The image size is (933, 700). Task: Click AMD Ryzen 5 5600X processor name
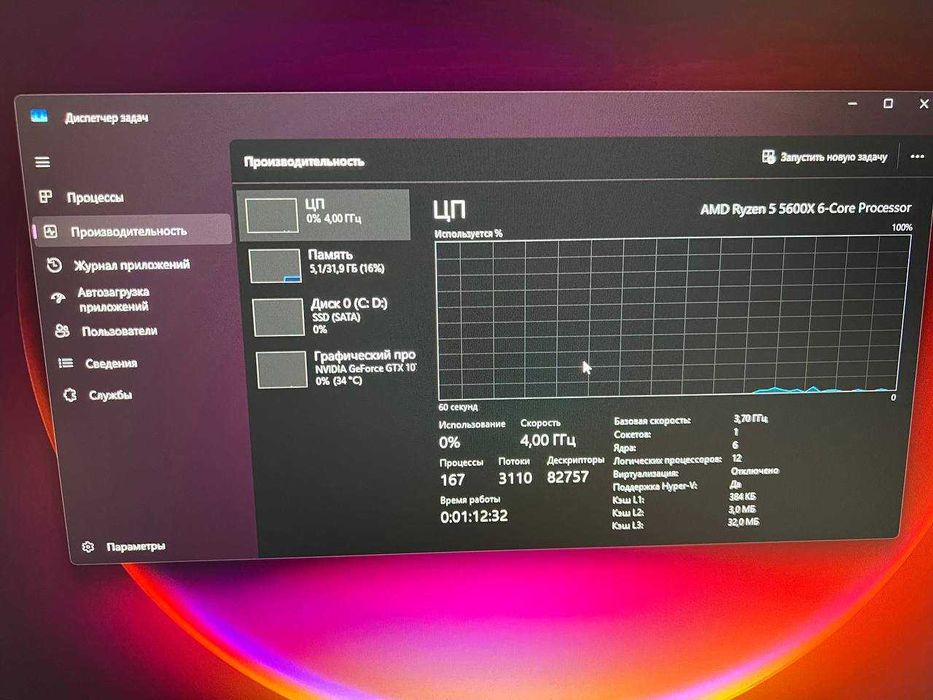806,208
